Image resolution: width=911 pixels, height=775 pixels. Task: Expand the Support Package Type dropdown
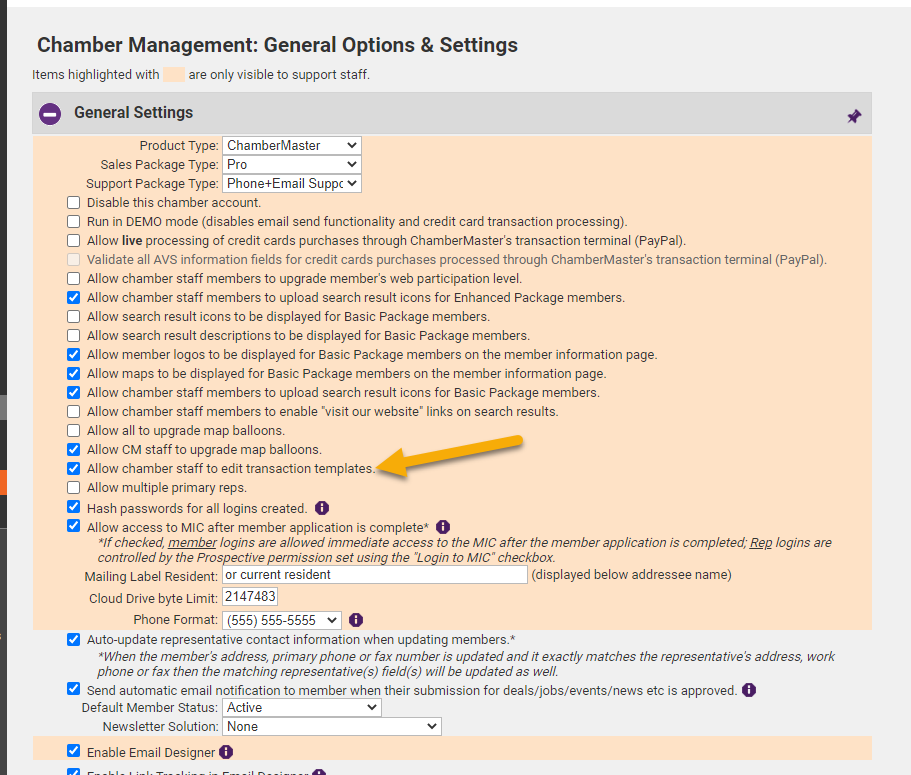coord(291,184)
